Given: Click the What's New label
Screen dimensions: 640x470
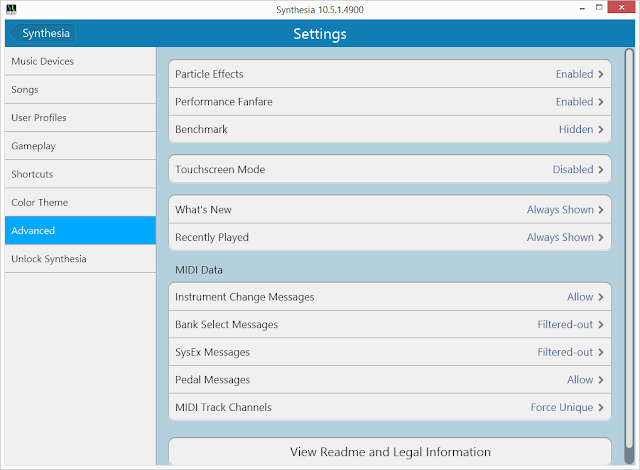Looking at the screenshot, I should click(x=203, y=210).
